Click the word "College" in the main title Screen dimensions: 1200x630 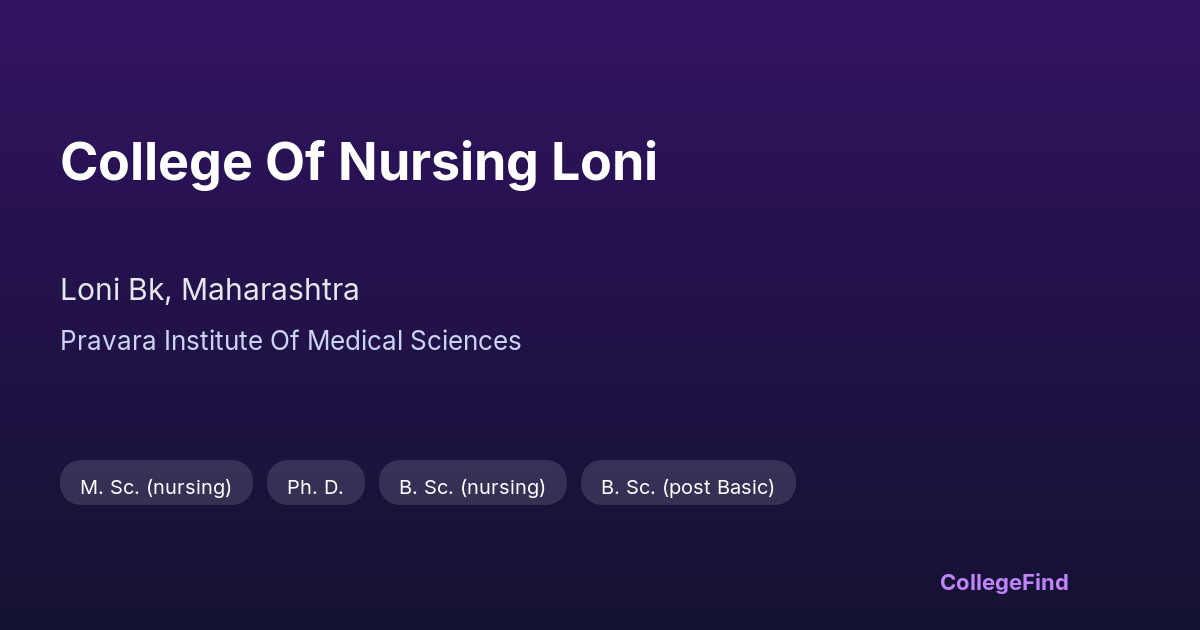point(156,162)
